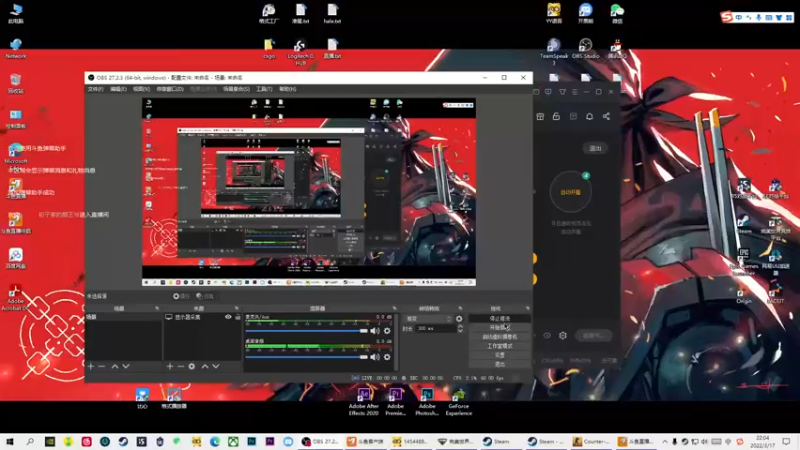Remove the selected scene with the Scenes minus icon
This screenshot has width=800, height=450.
(x=102, y=366)
